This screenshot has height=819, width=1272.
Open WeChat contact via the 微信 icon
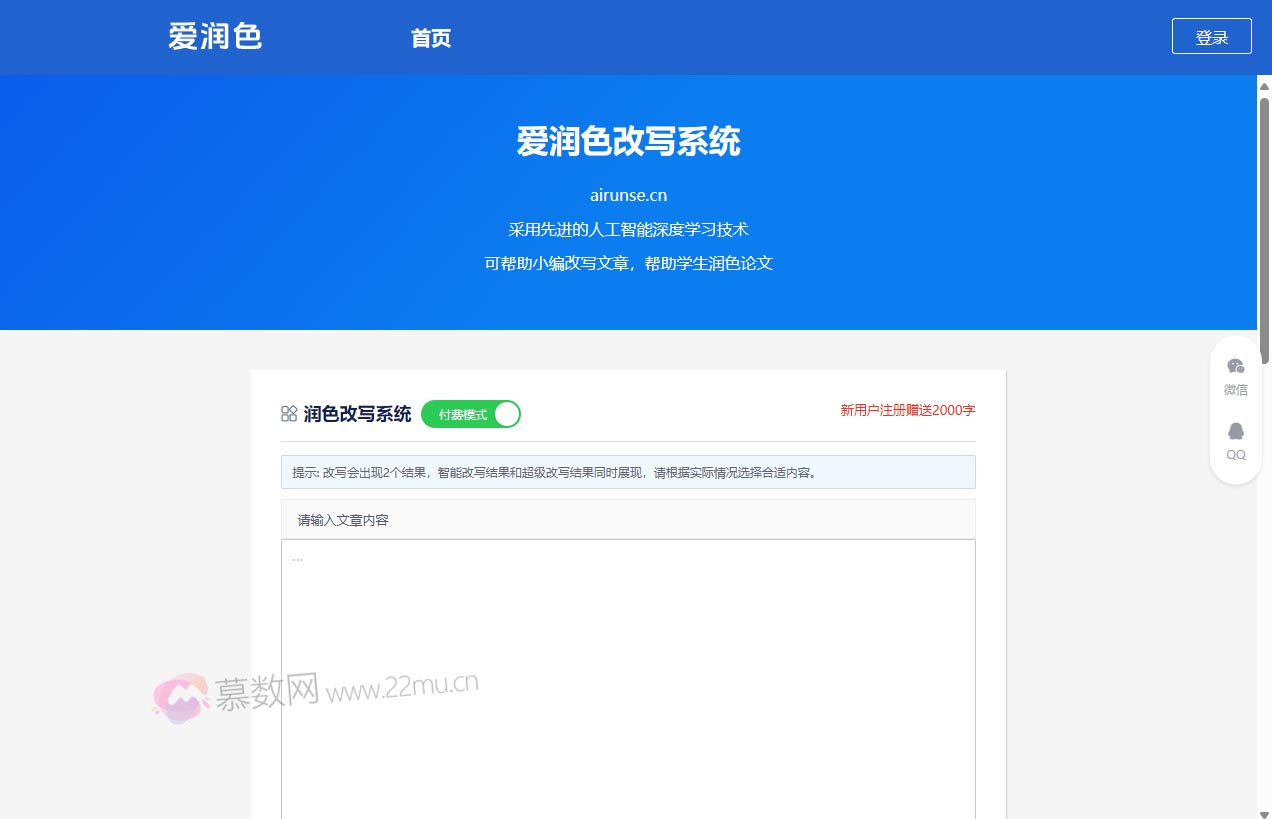(x=1235, y=365)
